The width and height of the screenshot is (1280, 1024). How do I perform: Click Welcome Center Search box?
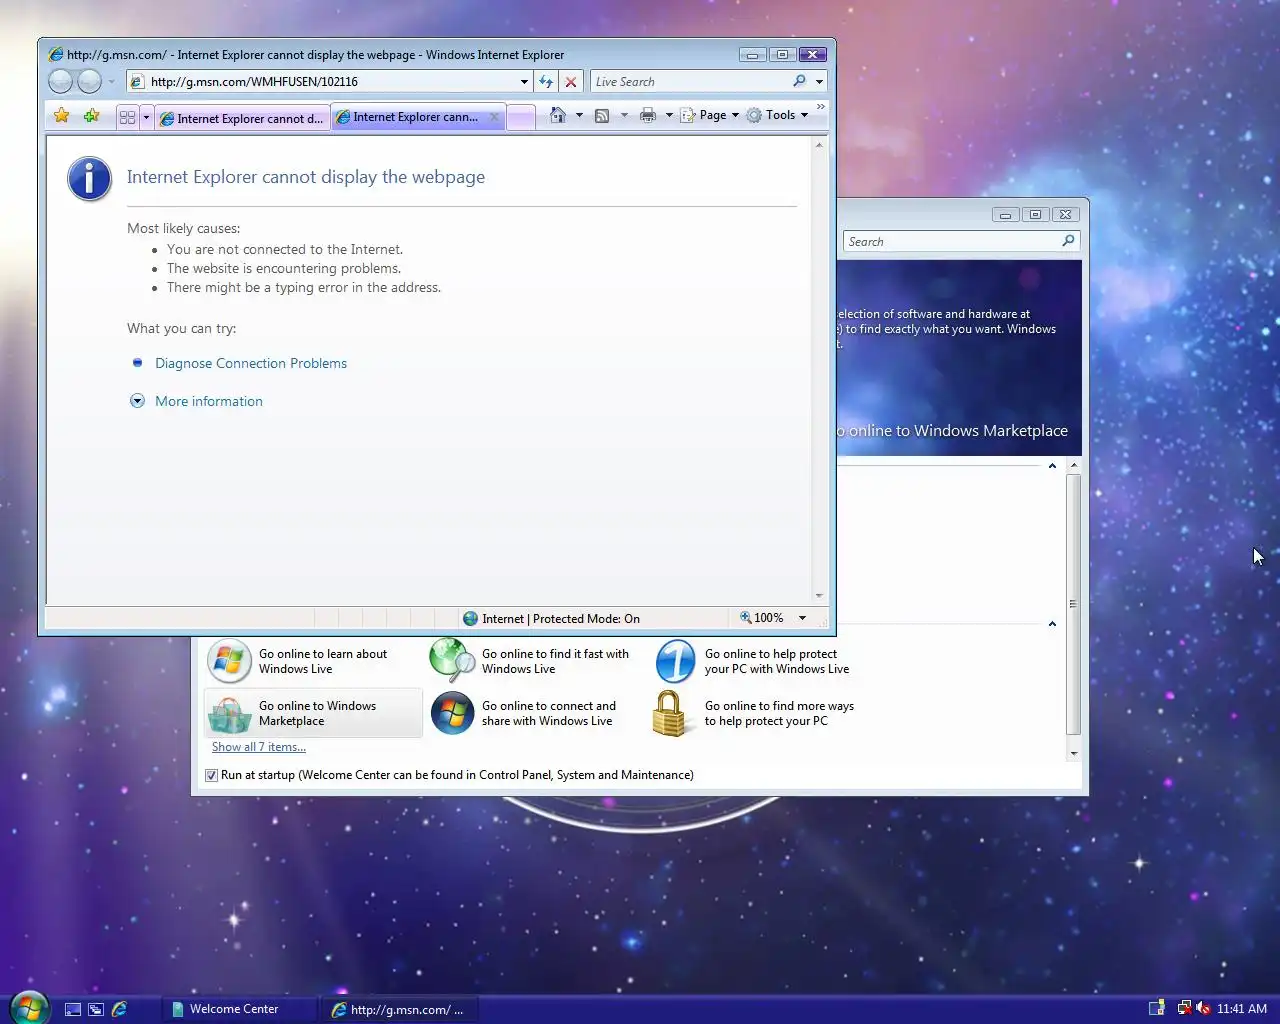tap(952, 241)
